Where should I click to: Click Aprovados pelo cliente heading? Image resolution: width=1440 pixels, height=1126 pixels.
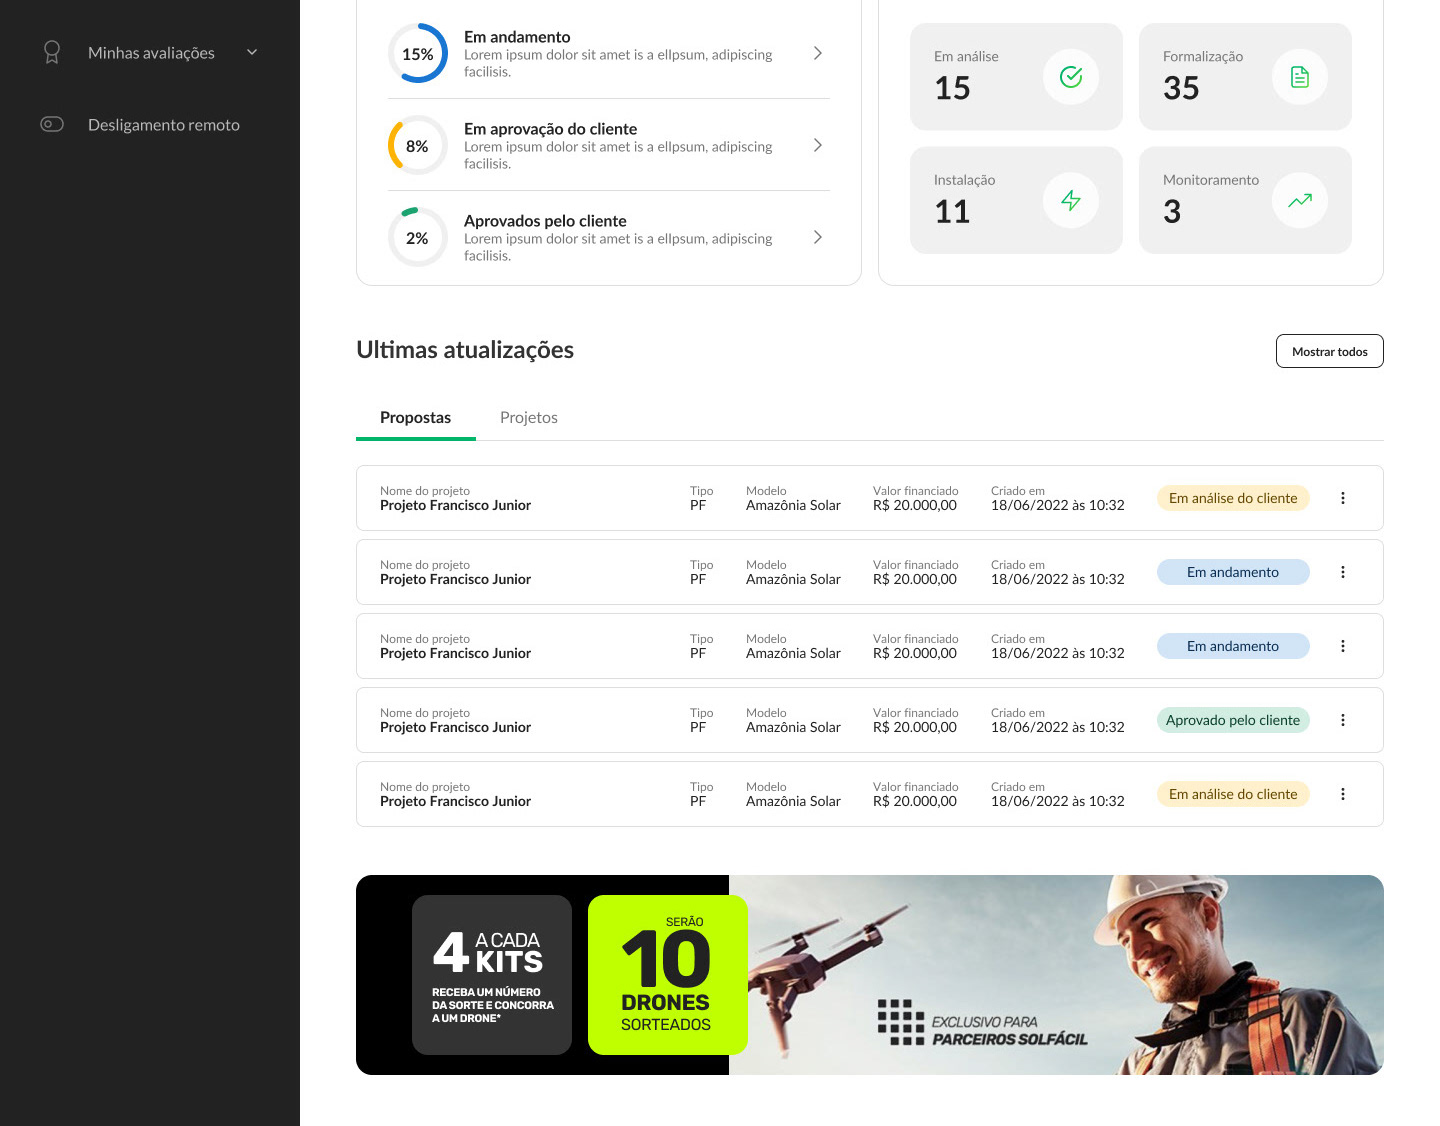pyautogui.click(x=545, y=221)
